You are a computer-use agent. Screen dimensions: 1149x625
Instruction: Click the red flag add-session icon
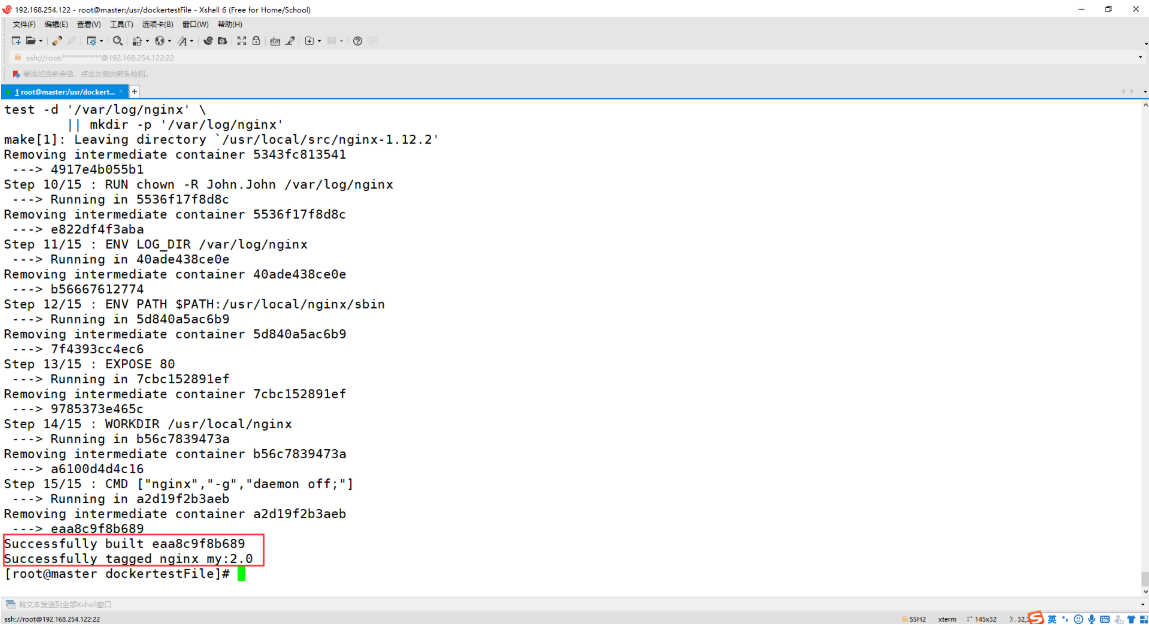[x=15, y=74]
